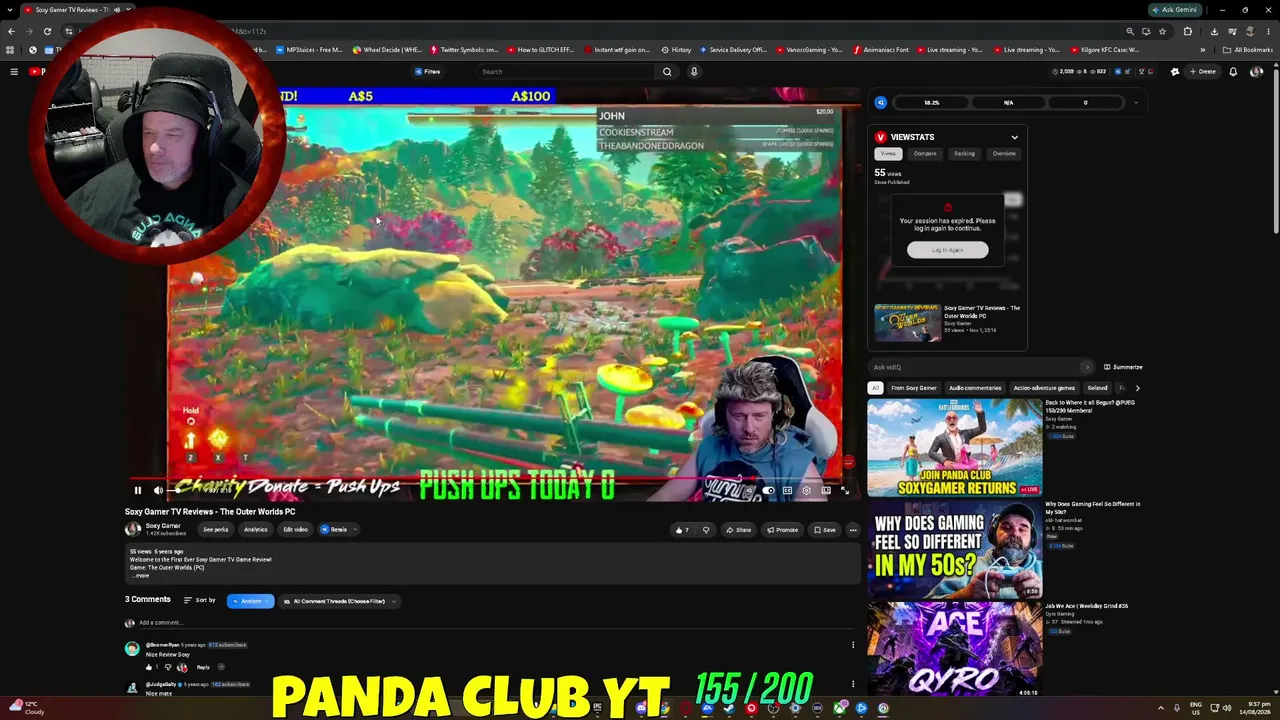This screenshot has height=720, width=1280.
Task: Open The Outer Worlds thumbnail in ViewStats
Action: pyautogui.click(x=907, y=323)
